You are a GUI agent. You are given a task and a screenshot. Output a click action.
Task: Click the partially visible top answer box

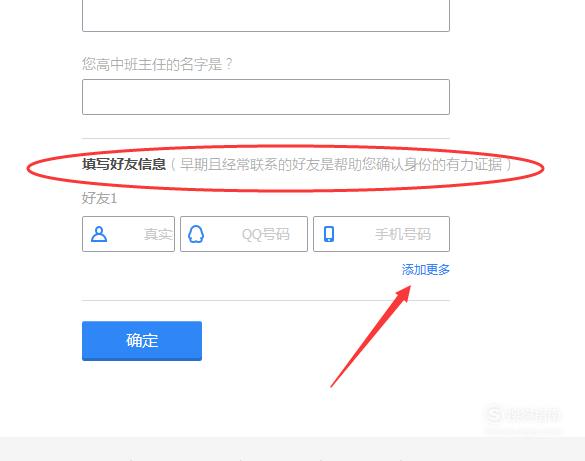click(266, 16)
